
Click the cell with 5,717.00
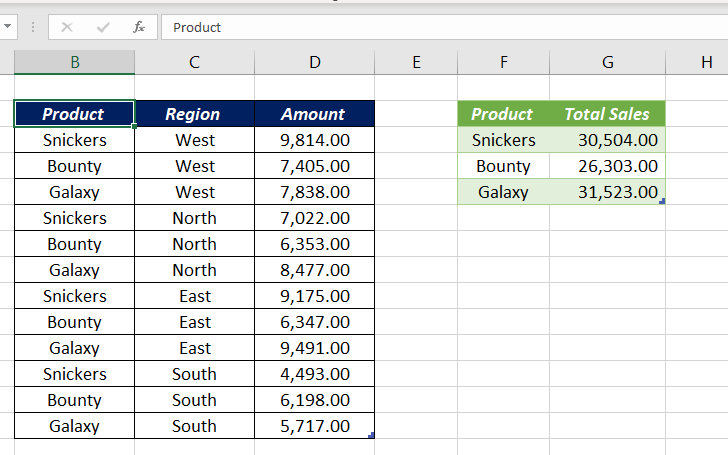click(315, 426)
